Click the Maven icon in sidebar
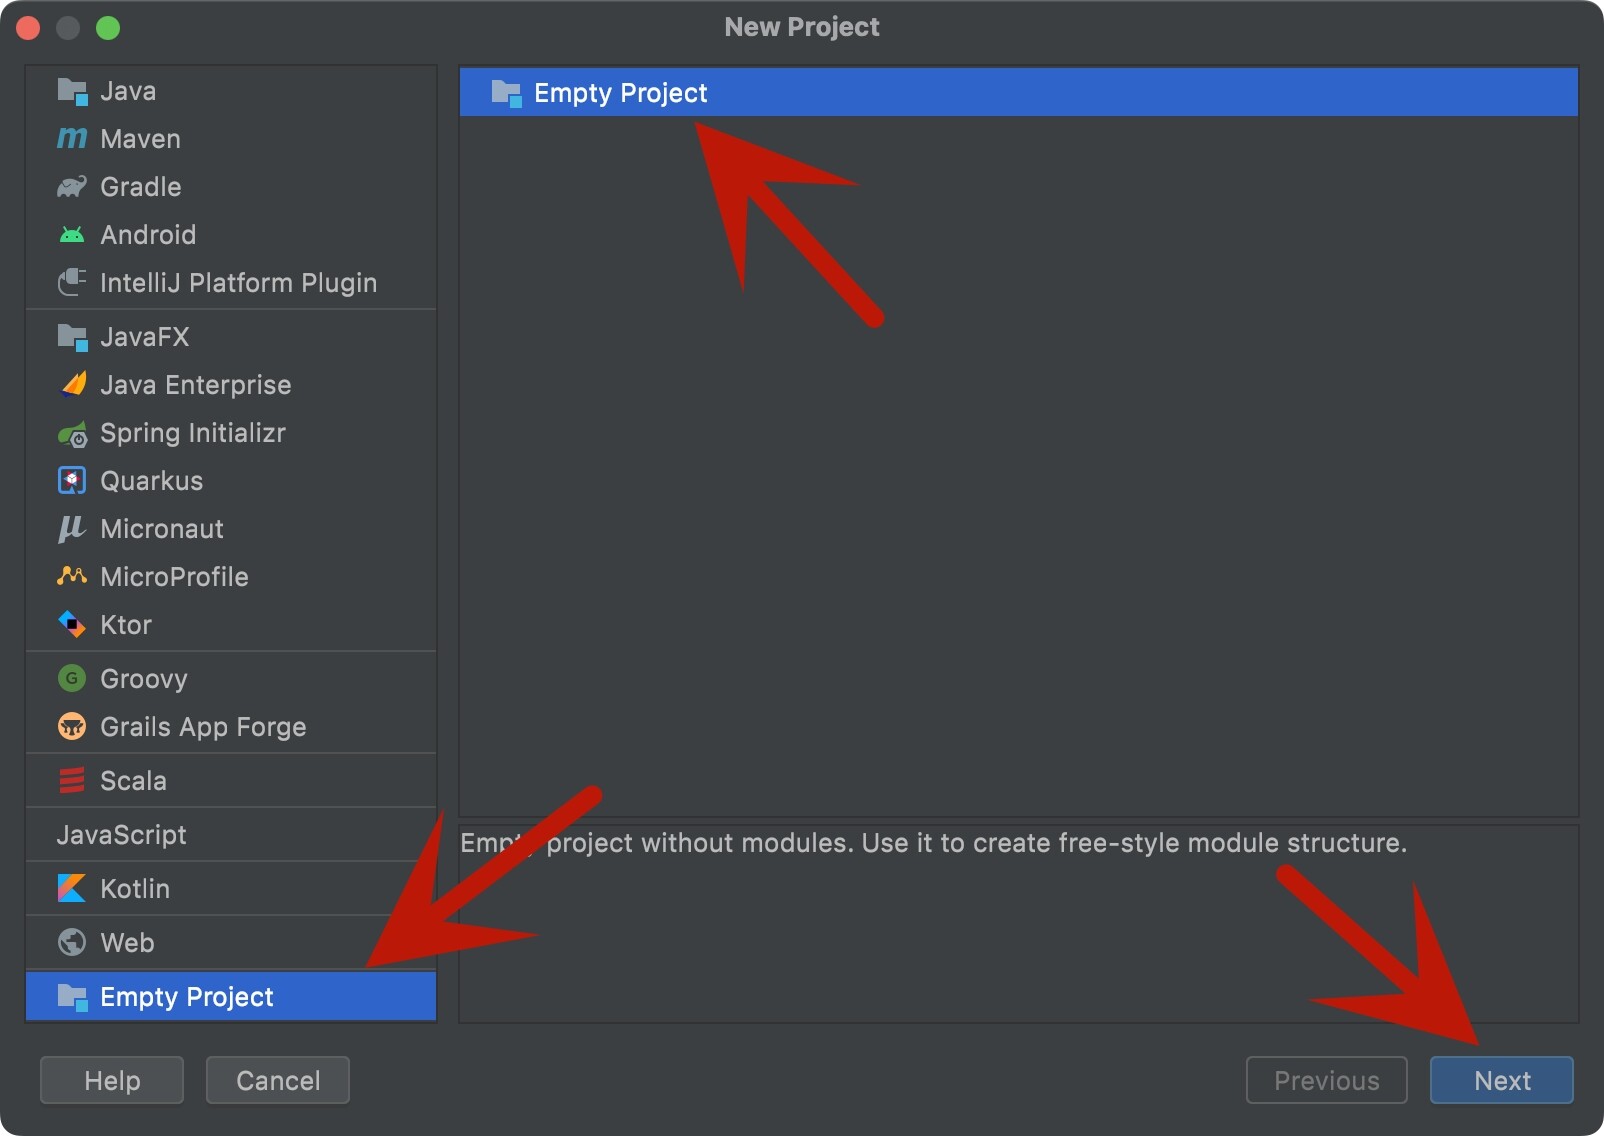This screenshot has width=1604, height=1136. coord(72,139)
